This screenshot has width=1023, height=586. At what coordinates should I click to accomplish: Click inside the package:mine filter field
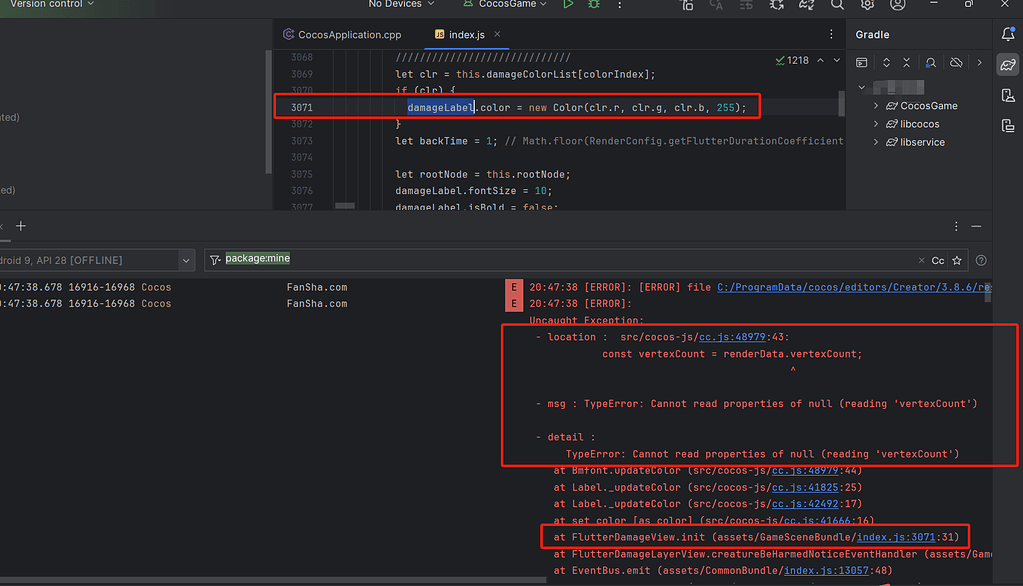click(x=260, y=258)
